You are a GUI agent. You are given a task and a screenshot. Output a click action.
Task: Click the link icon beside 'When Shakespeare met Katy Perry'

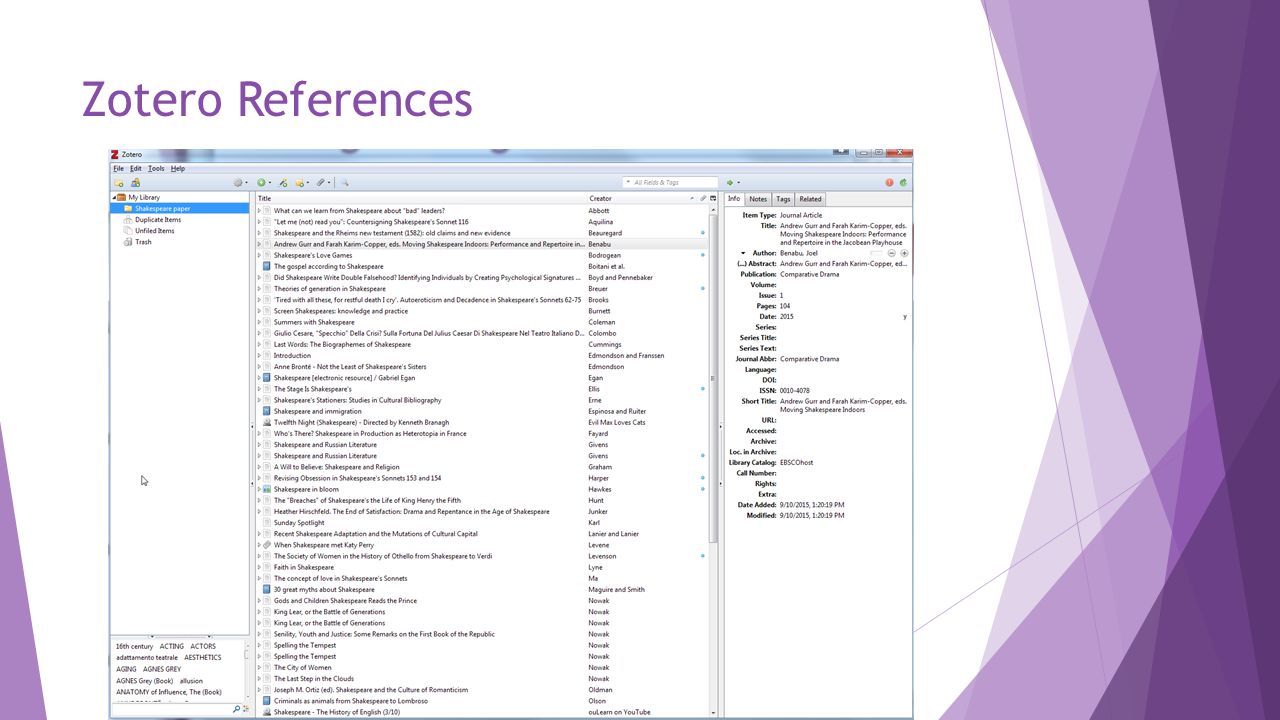coord(267,545)
